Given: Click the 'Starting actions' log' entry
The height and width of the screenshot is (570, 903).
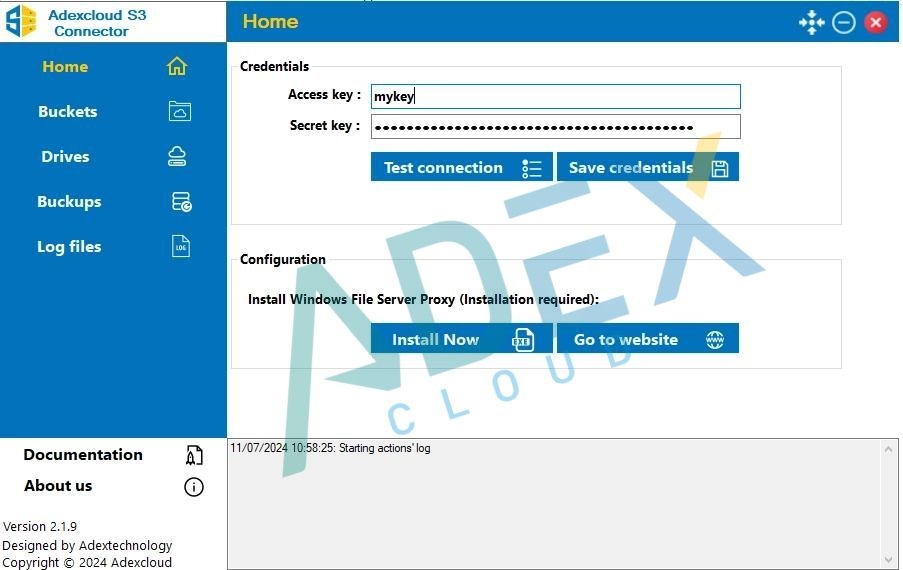Looking at the screenshot, I should coord(330,448).
